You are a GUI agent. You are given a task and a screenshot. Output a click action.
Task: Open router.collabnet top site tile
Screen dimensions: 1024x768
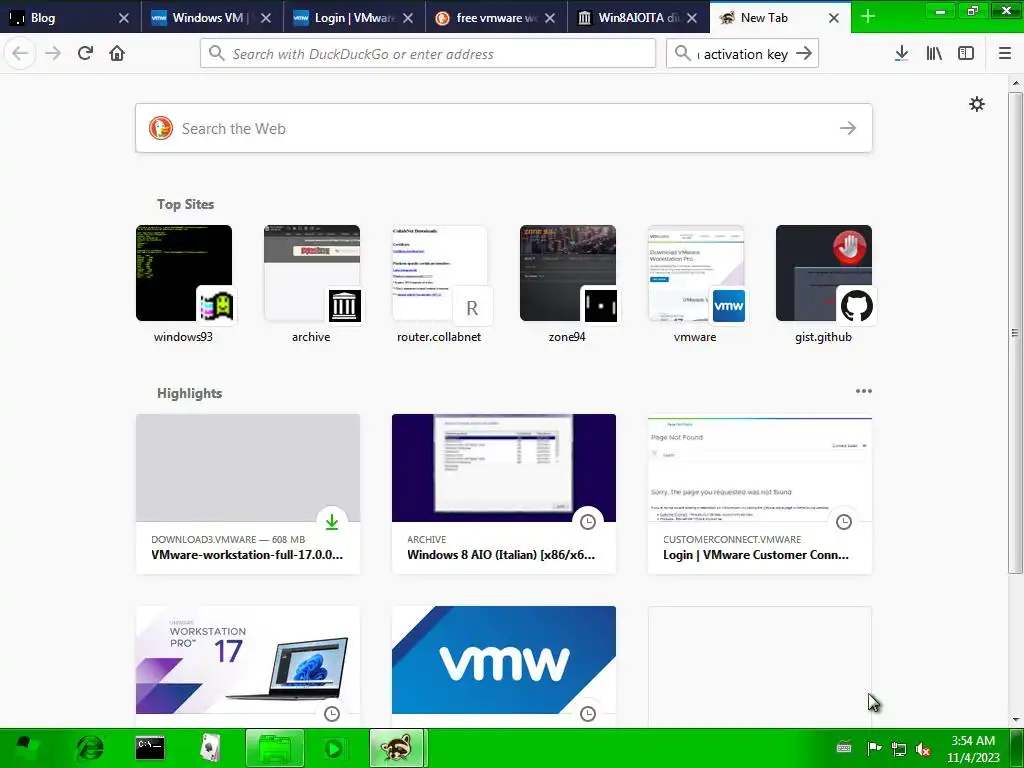(x=440, y=285)
